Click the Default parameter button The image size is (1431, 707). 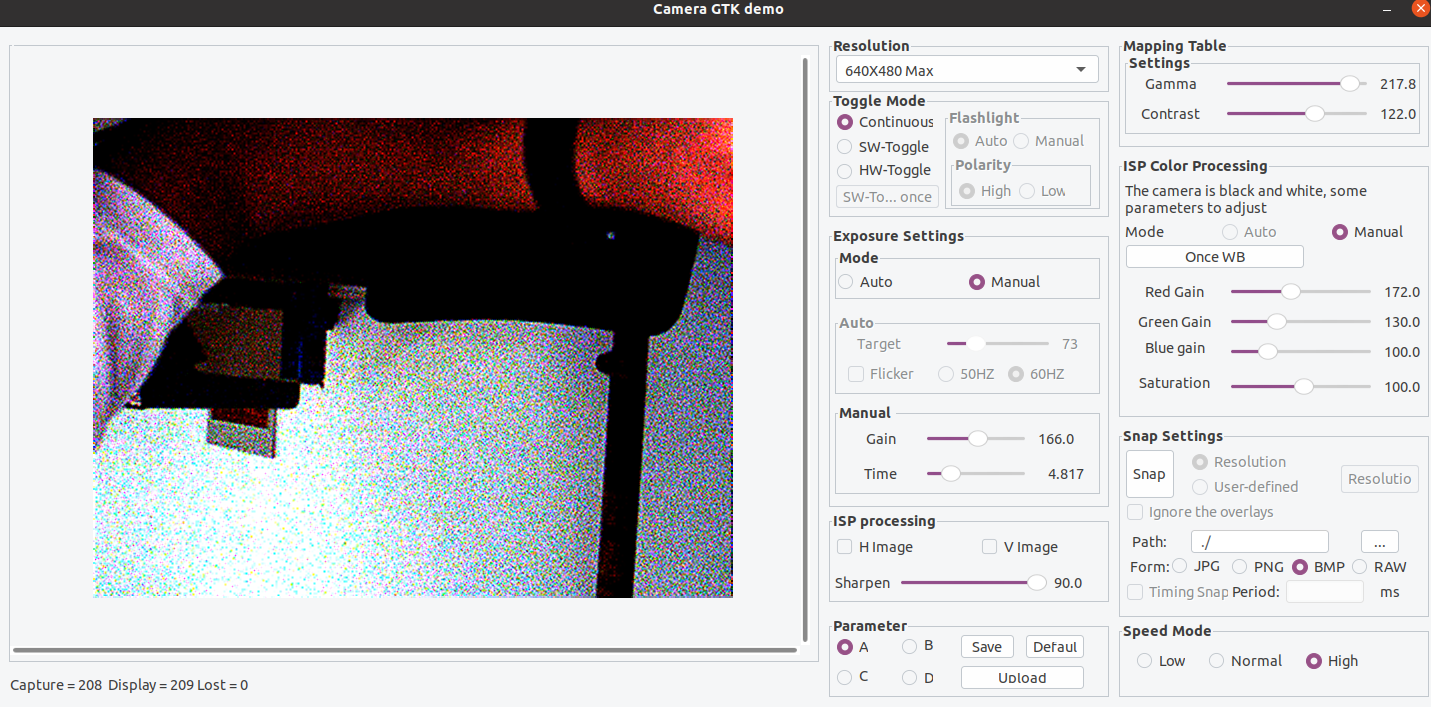[1055, 647]
